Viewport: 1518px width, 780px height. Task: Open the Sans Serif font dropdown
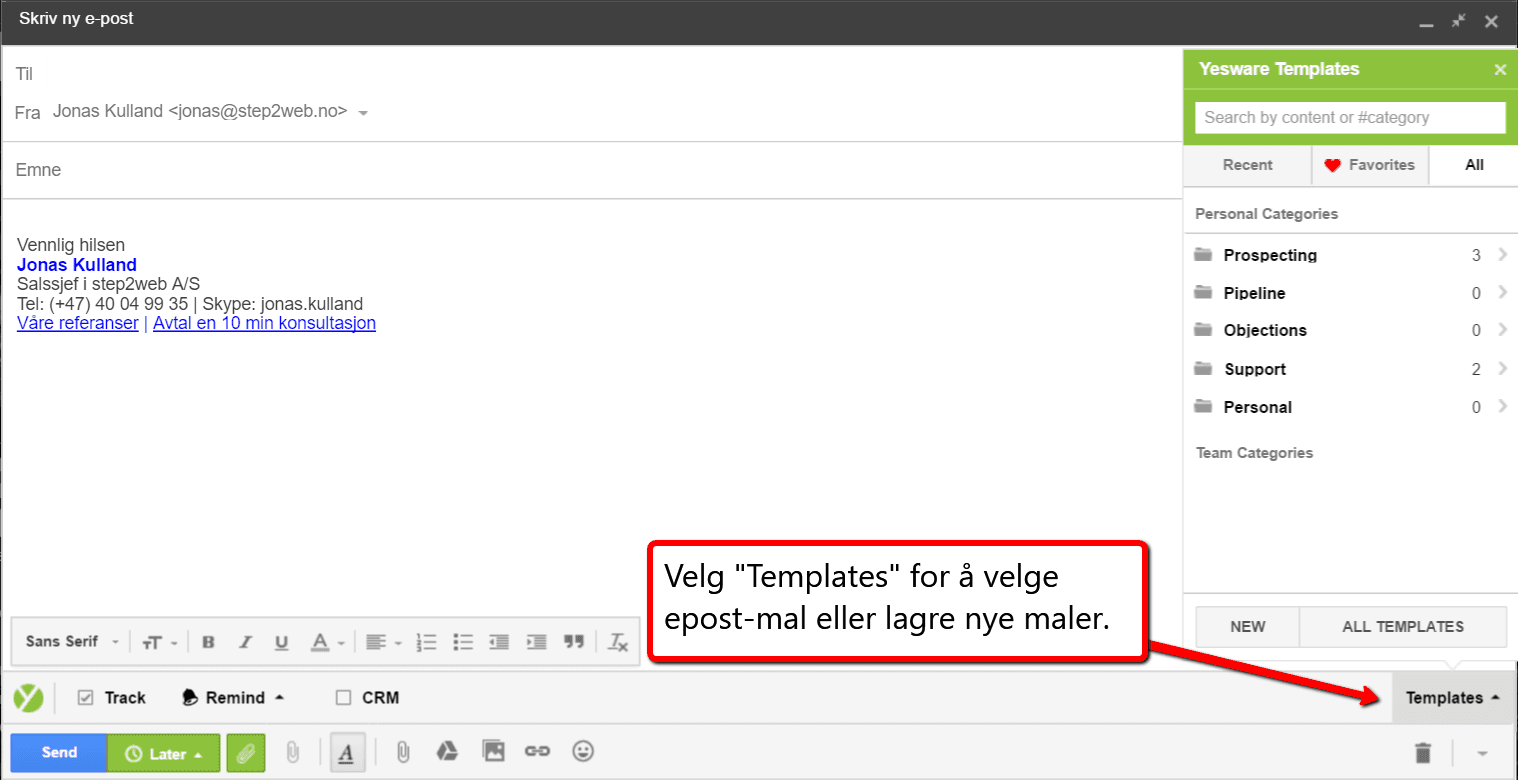click(x=72, y=642)
